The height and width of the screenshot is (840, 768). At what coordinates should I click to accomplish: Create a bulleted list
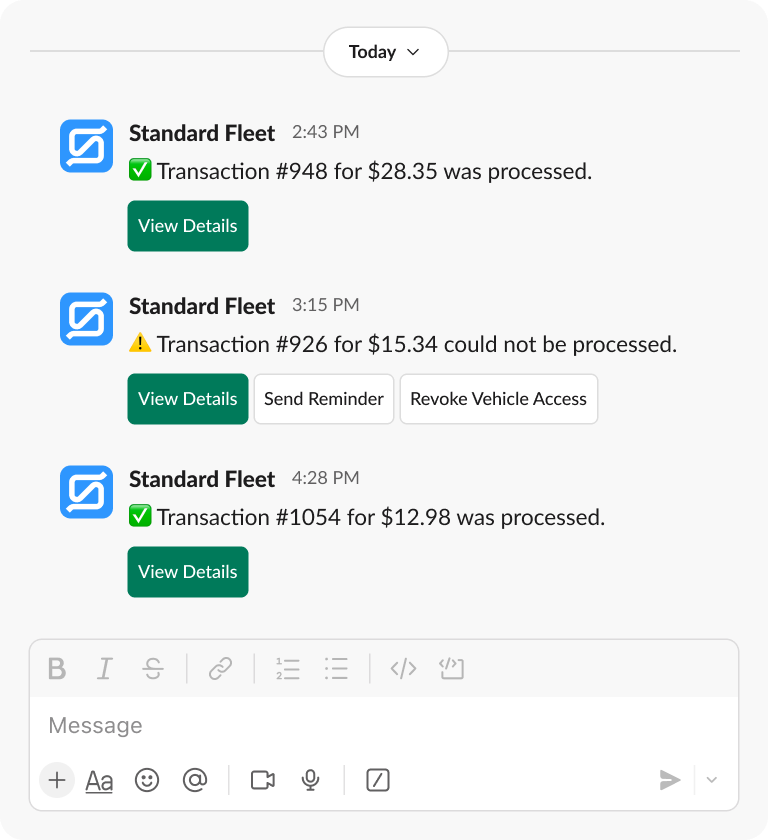click(336, 668)
